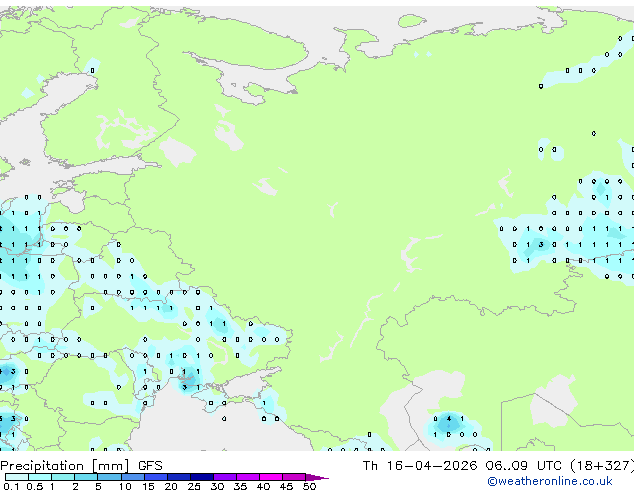Click the legend scale label 35
The width and height of the screenshot is (634, 490).
pos(240,486)
